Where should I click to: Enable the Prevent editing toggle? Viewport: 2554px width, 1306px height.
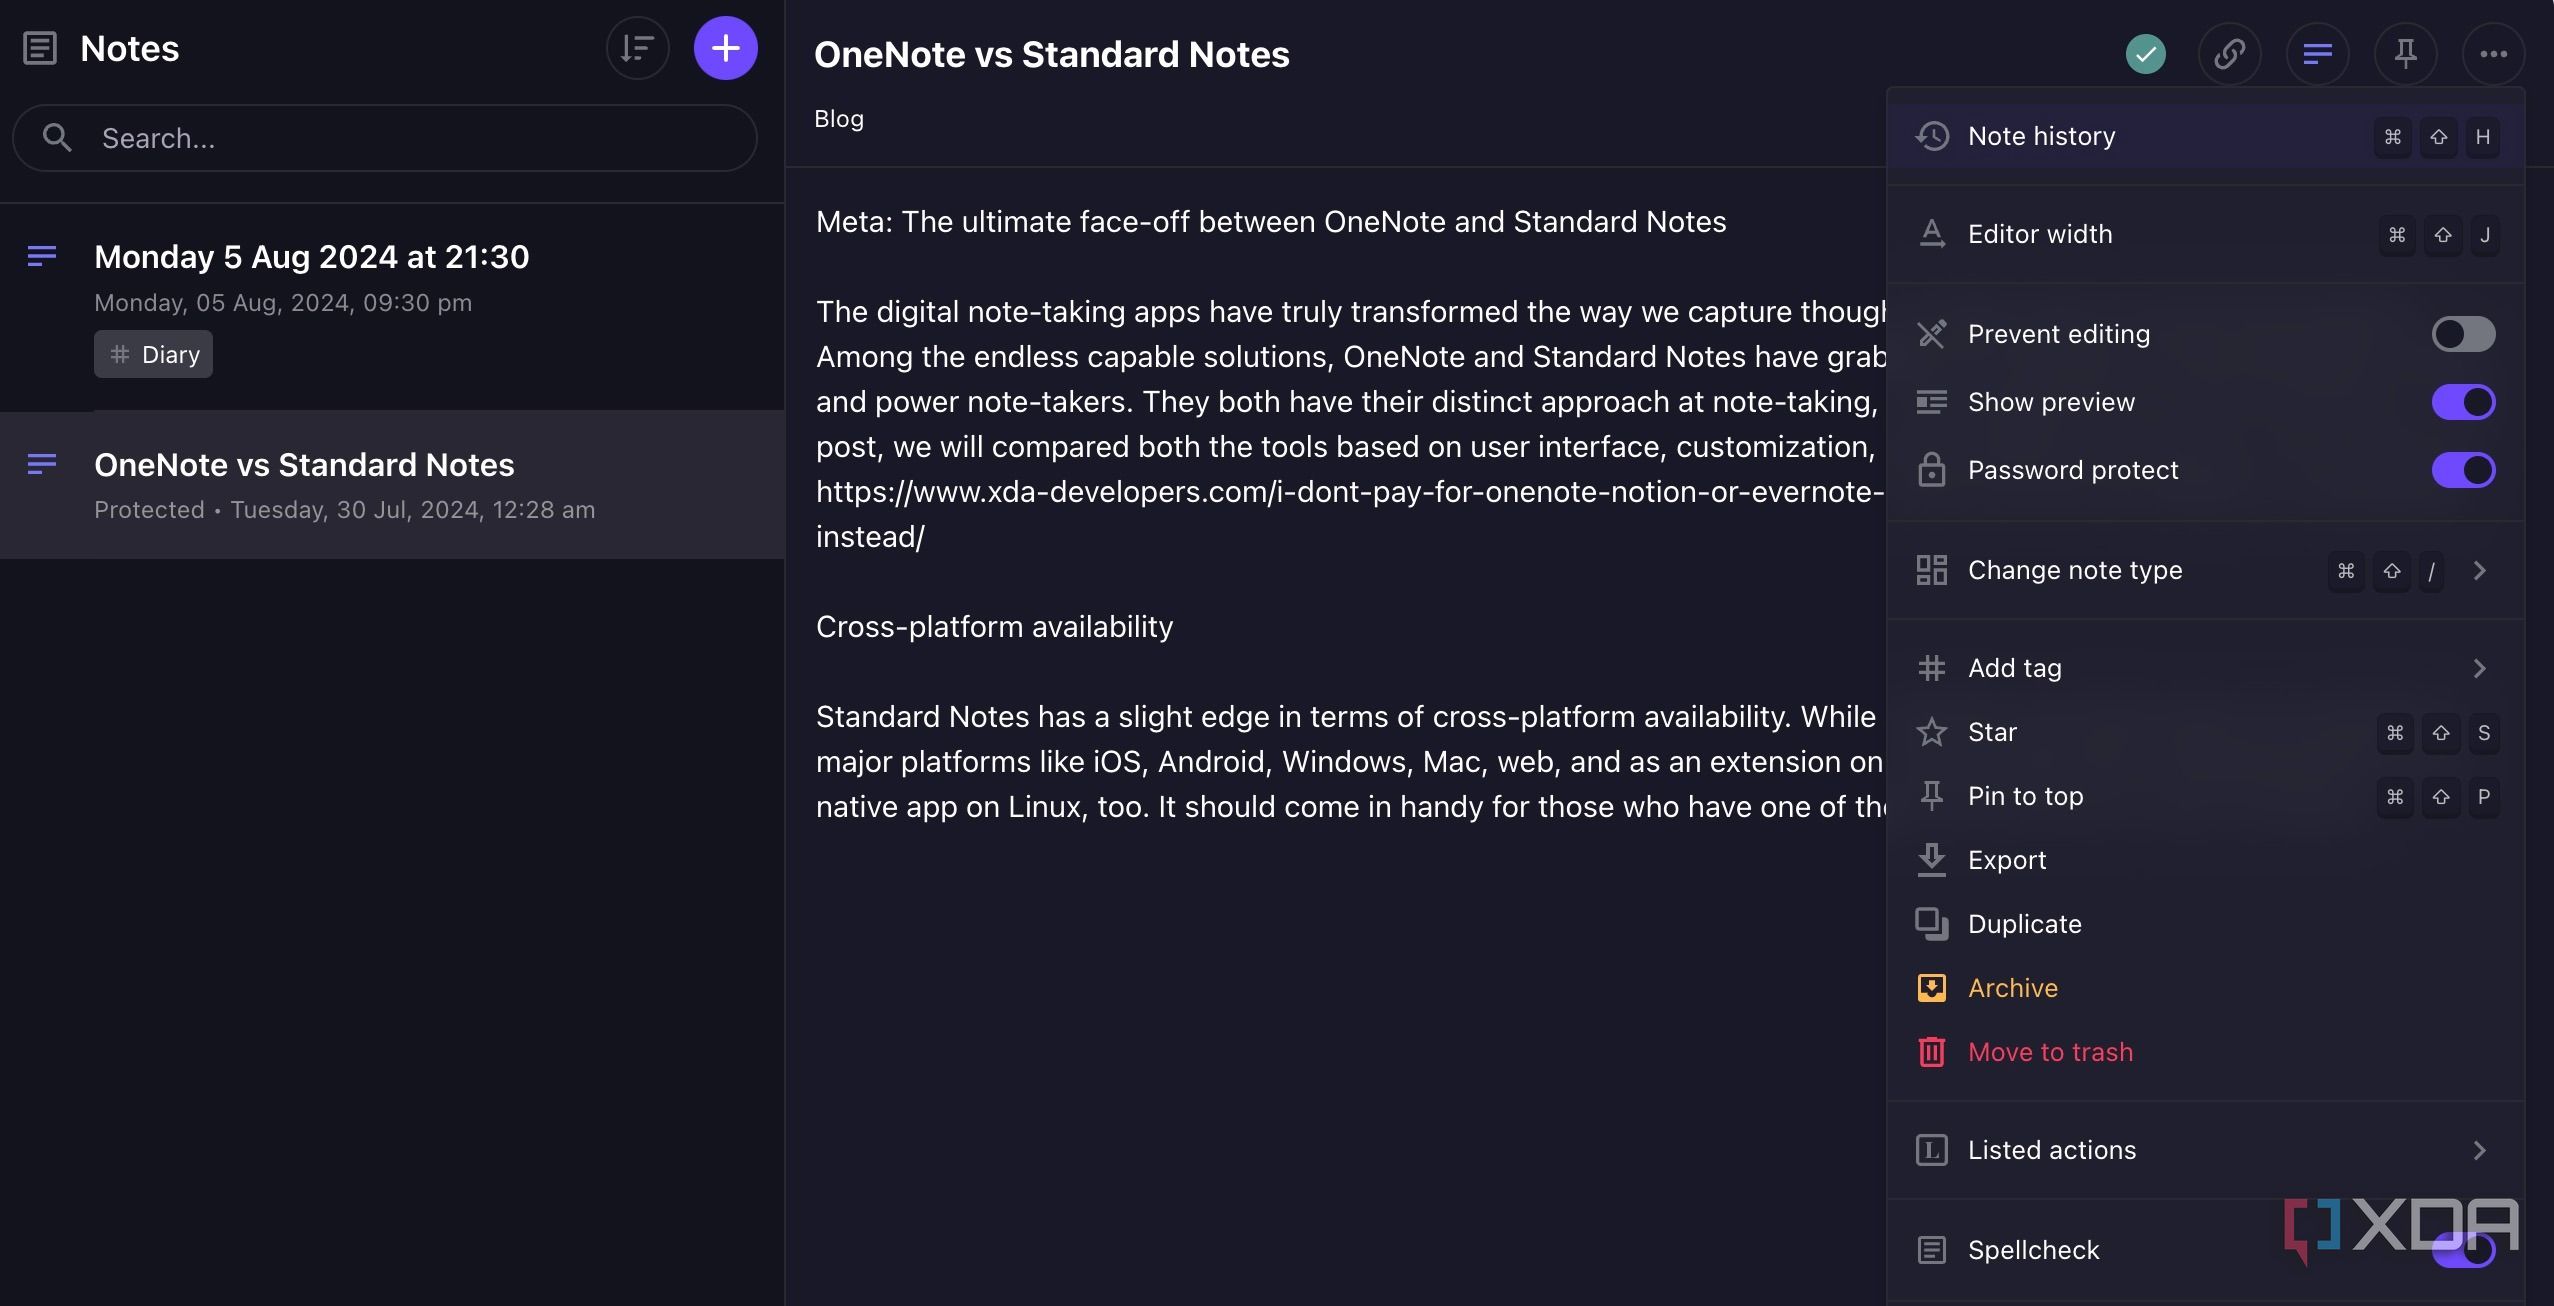coord(2463,334)
